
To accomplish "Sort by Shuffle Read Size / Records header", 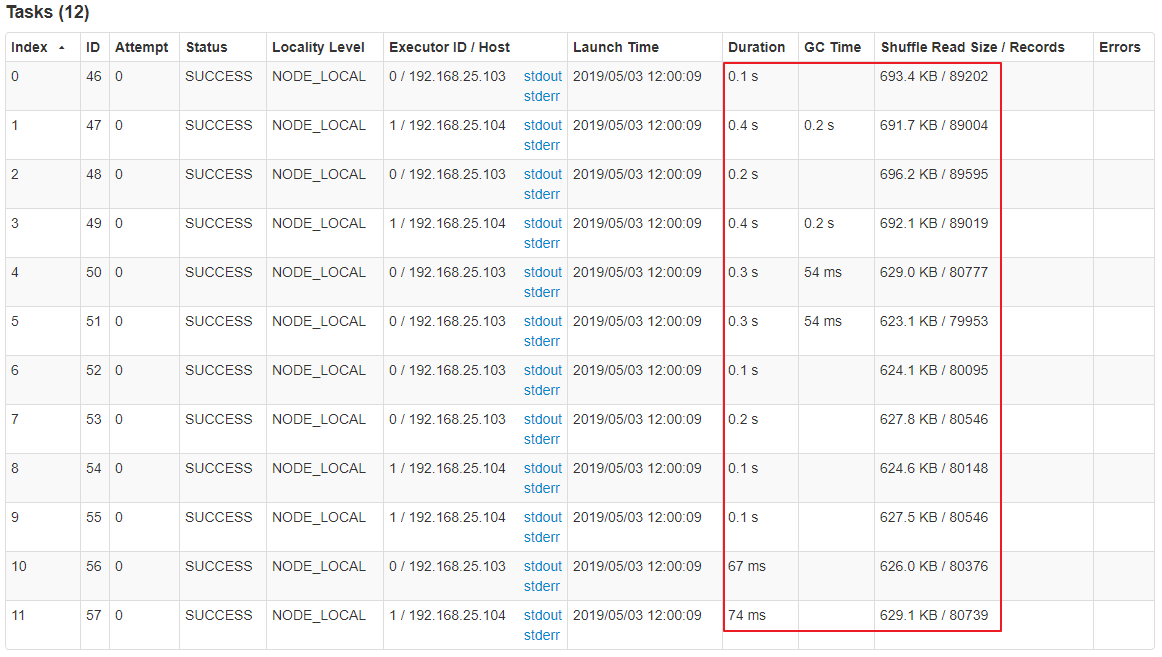I will pyautogui.click(x=972, y=47).
